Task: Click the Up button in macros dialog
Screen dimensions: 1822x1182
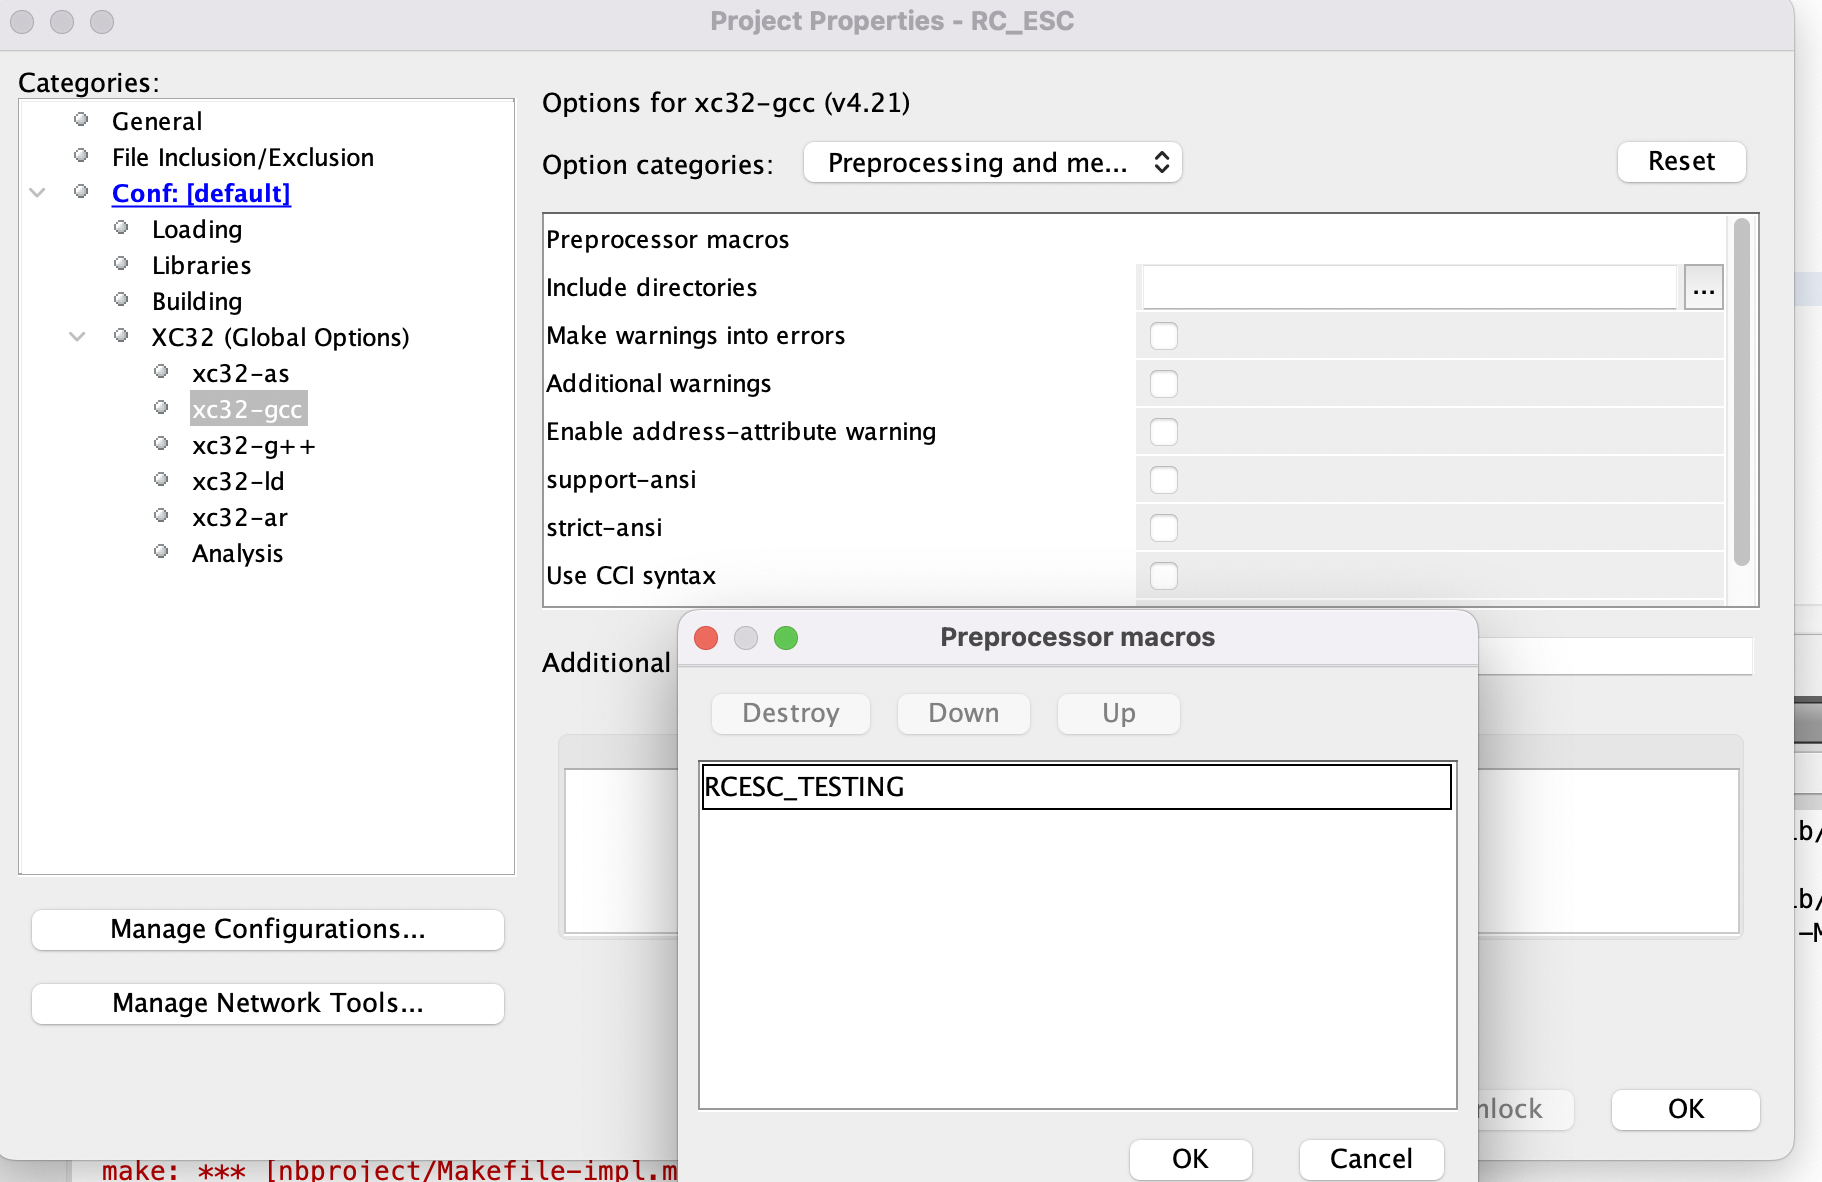Action: click(1118, 713)
